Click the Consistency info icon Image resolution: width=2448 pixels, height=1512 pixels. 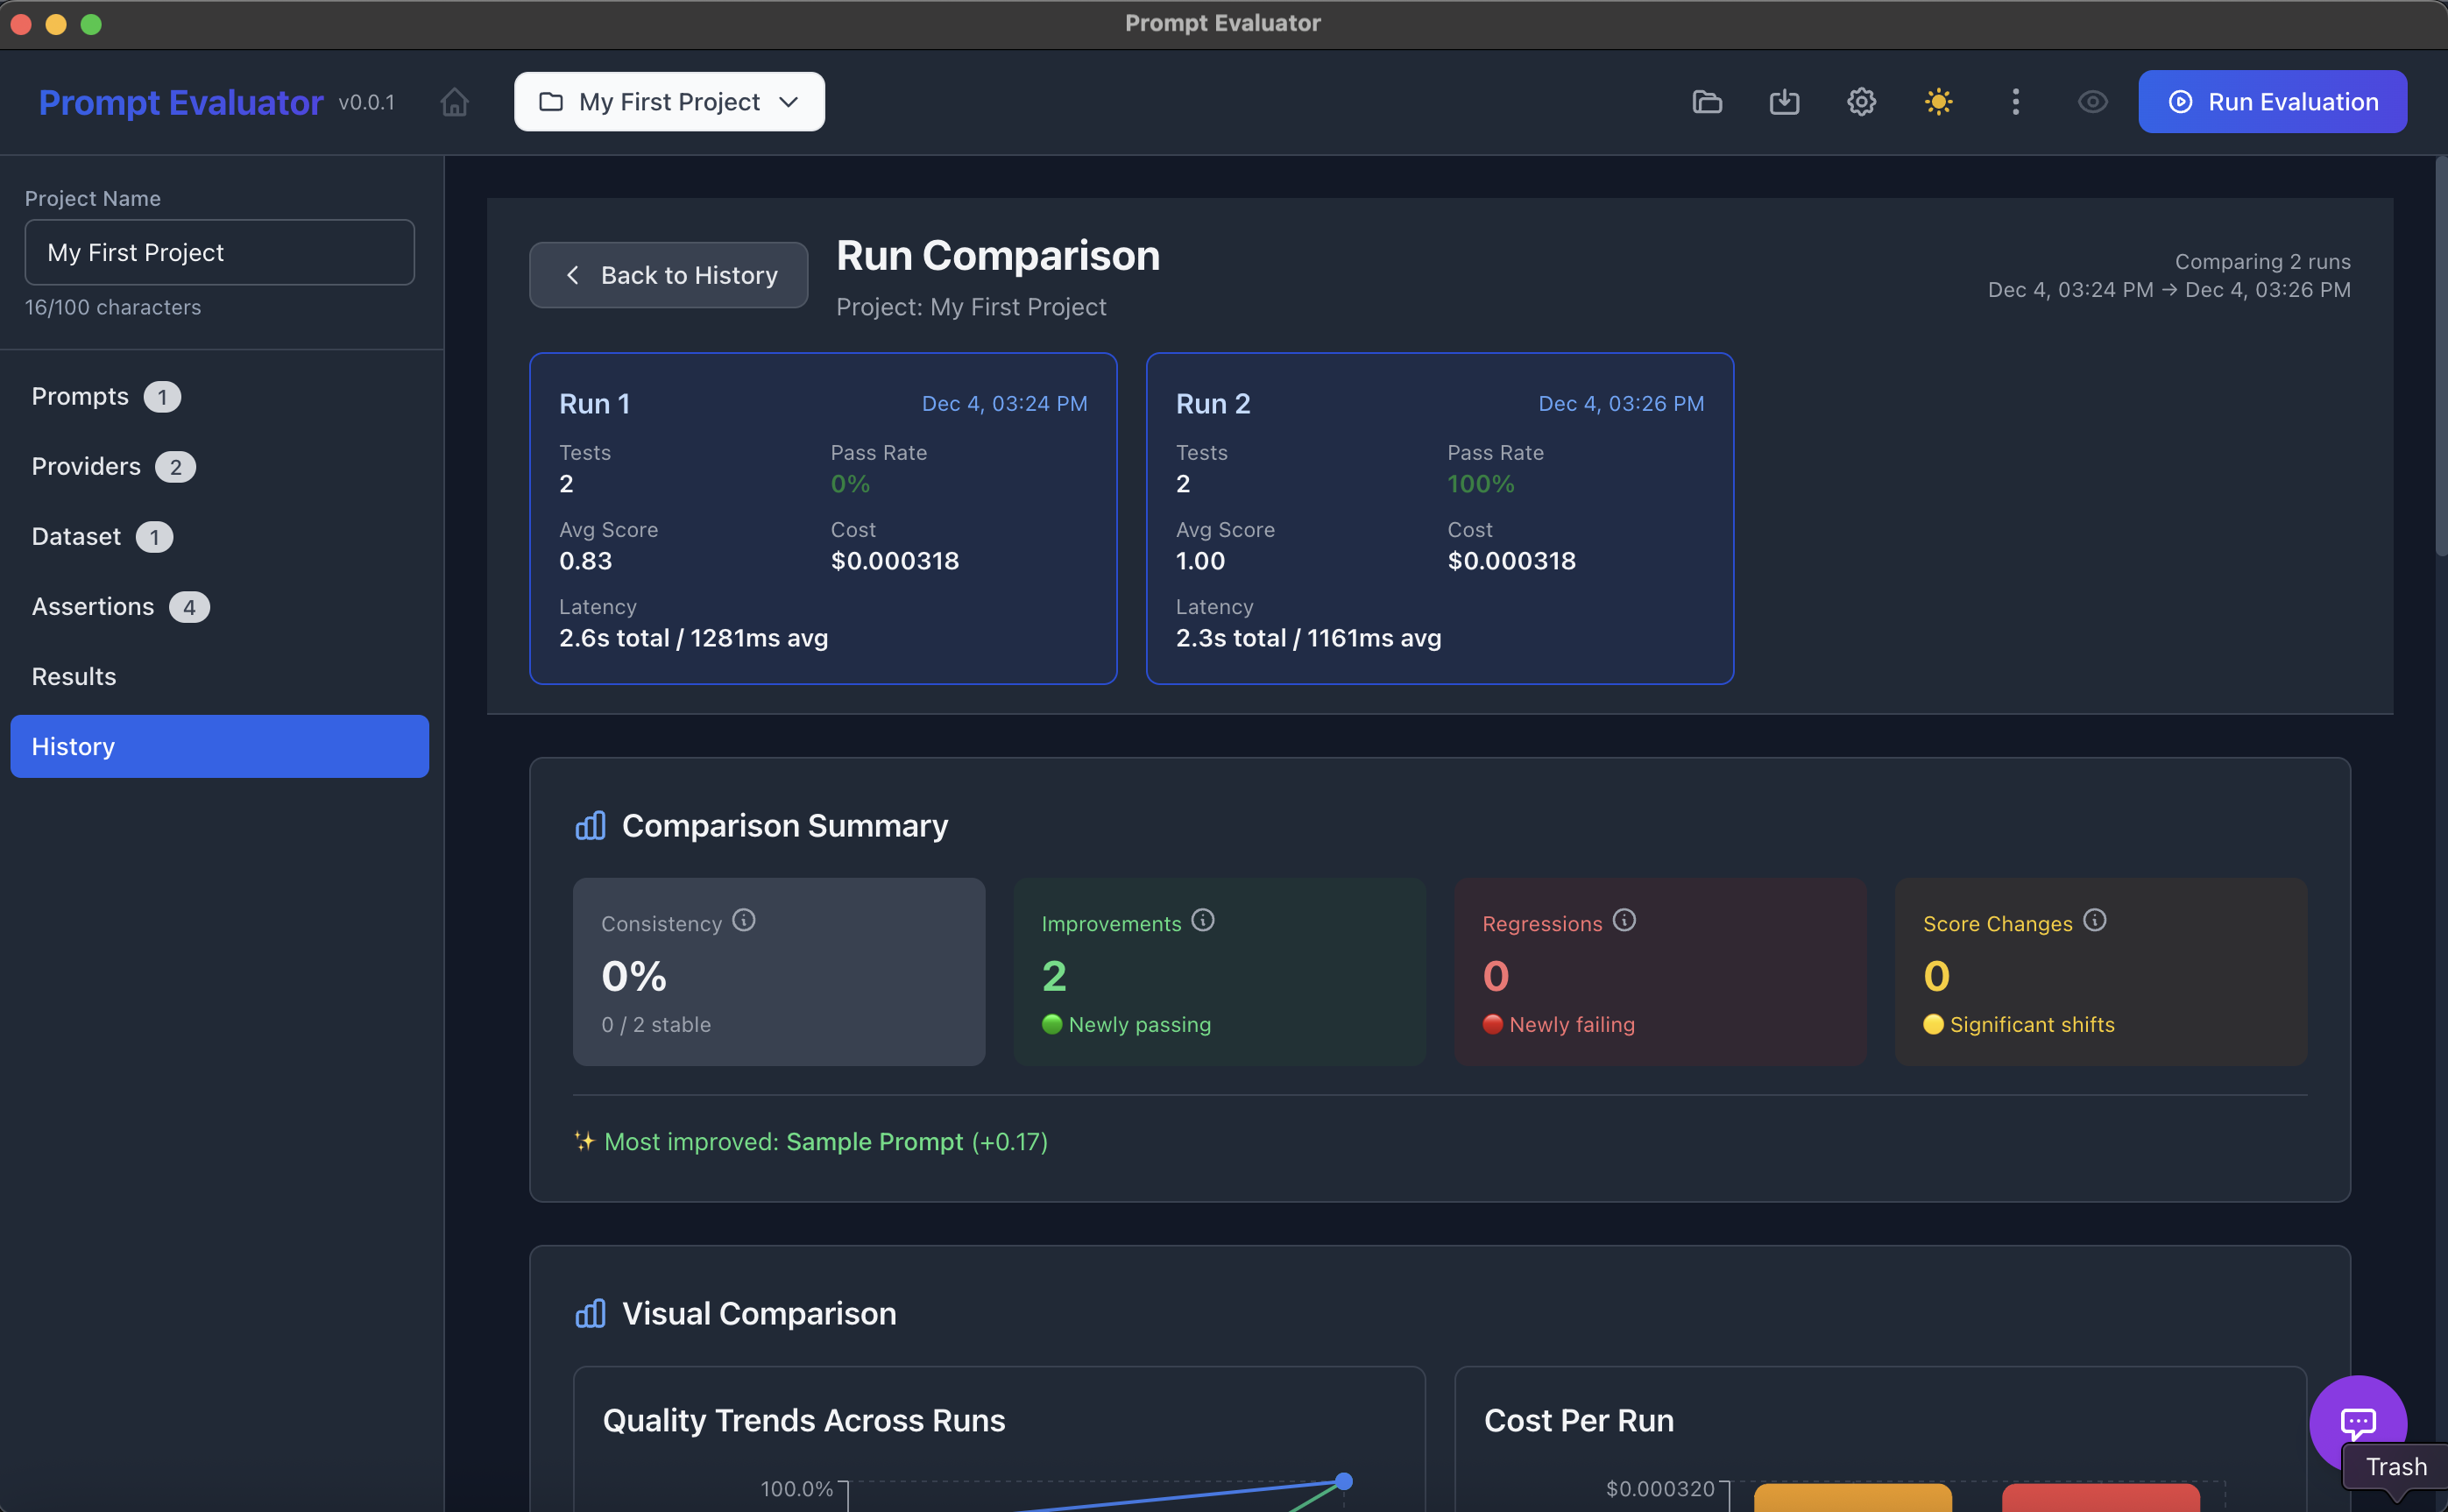pyautogui.click(x=744, y=920)
